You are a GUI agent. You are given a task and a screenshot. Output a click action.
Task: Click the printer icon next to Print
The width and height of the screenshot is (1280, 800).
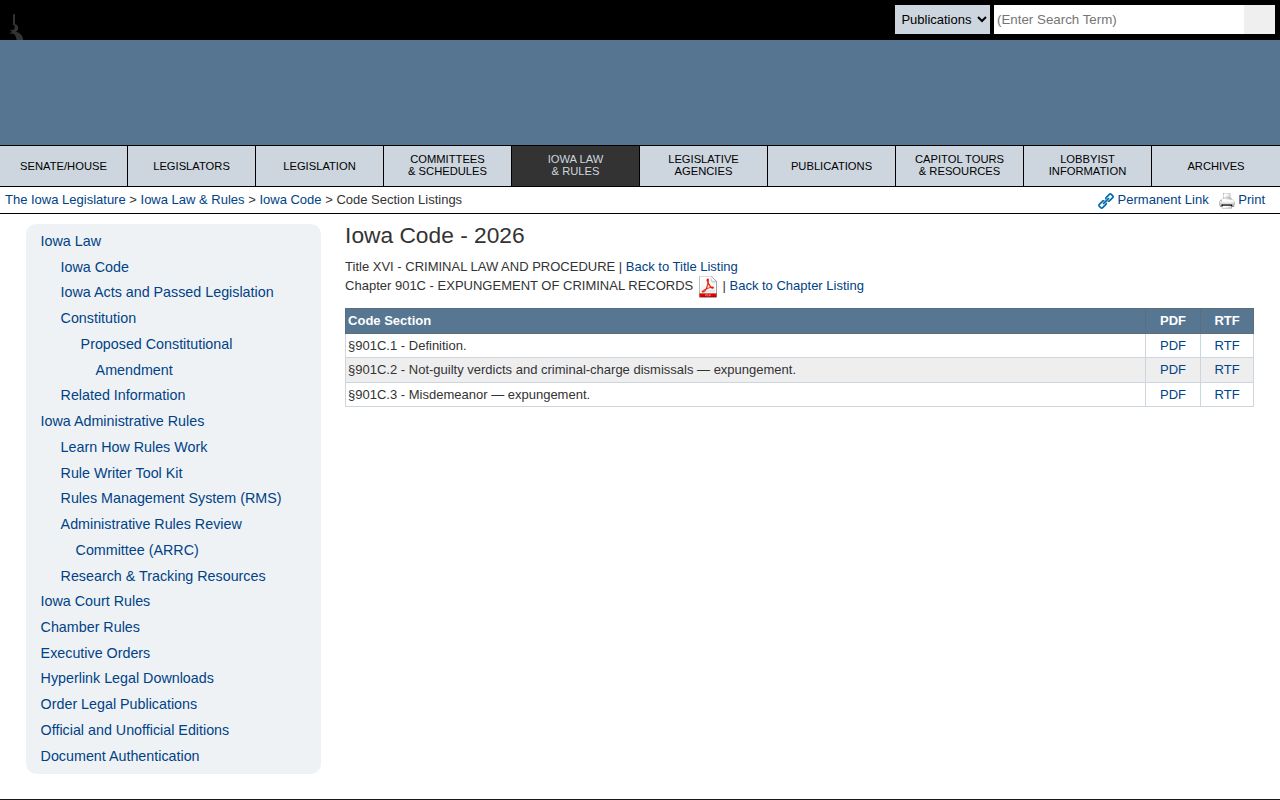pyautogui.click(x=1227, y=201)
